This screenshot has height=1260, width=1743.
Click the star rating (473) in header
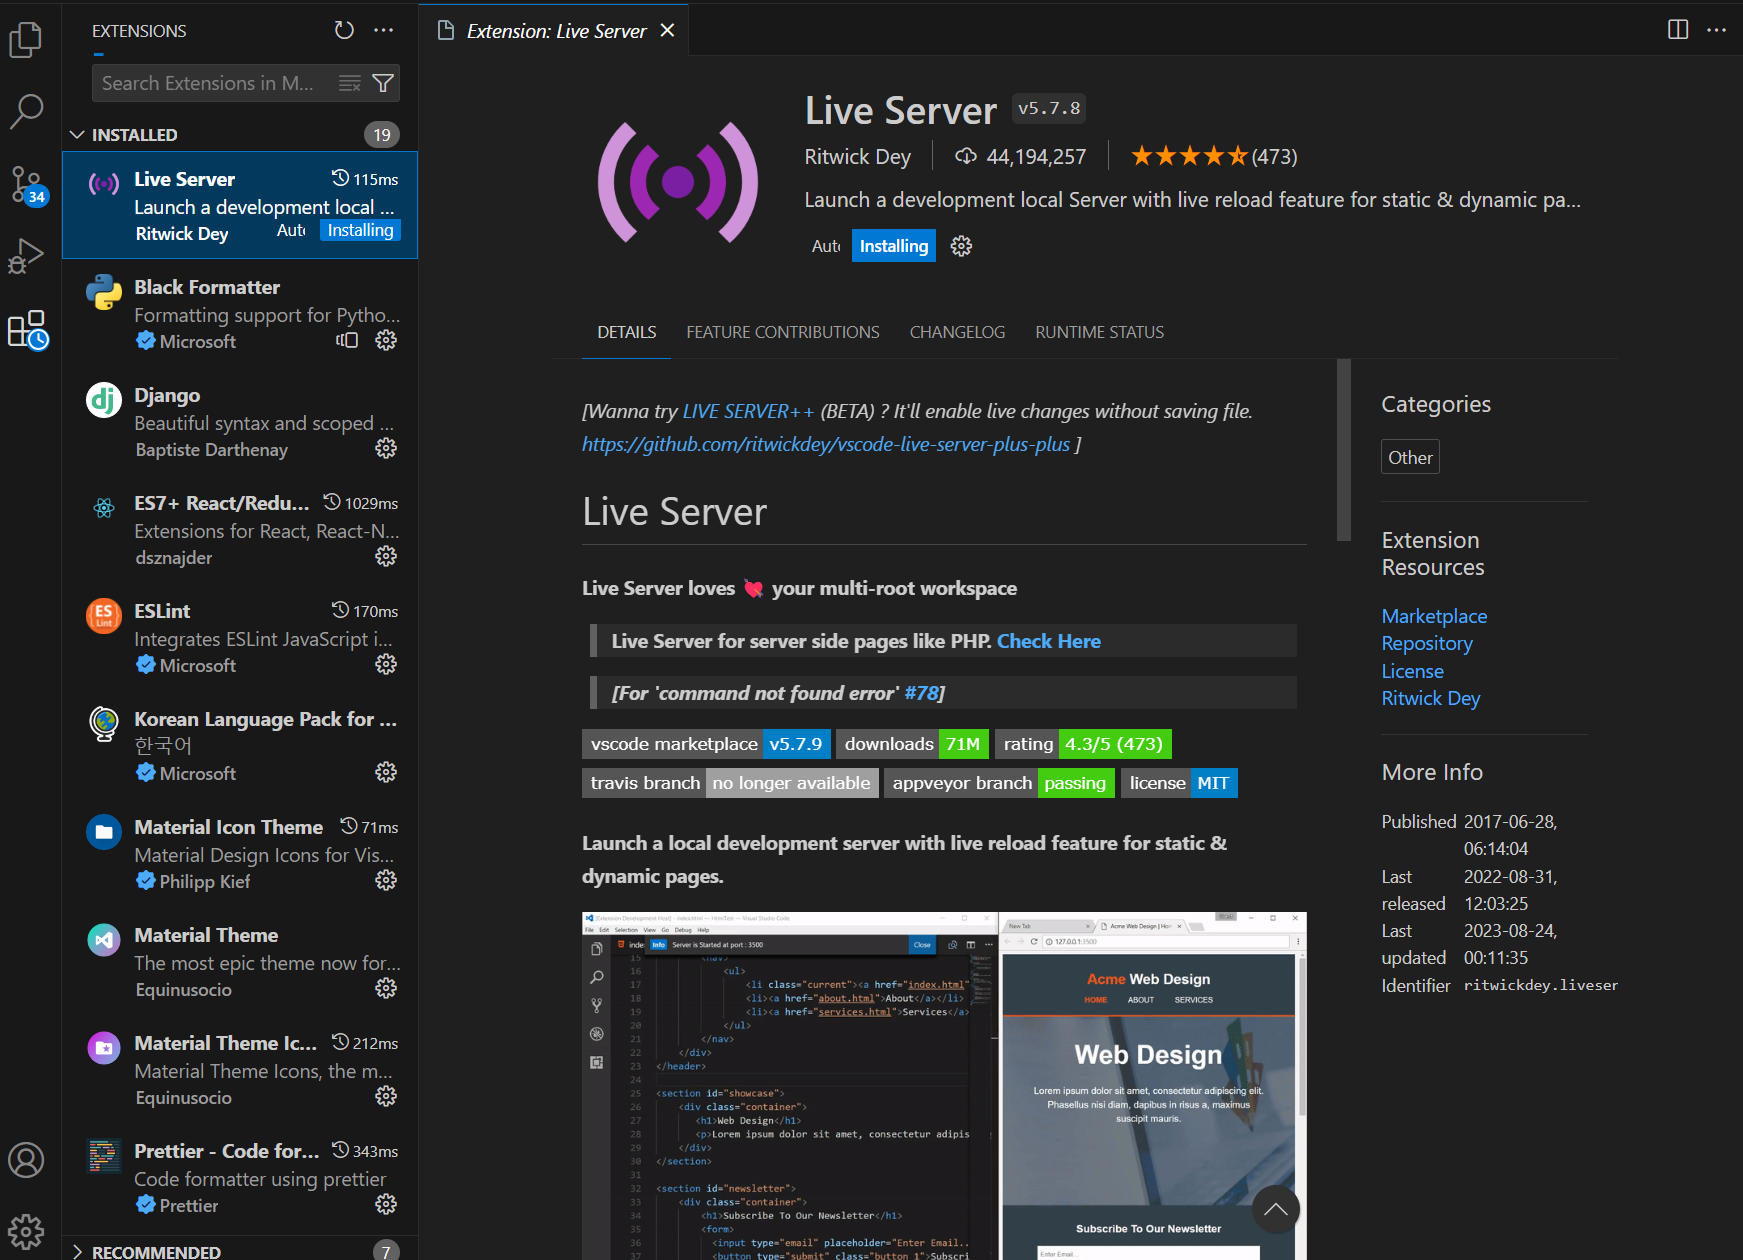(1214, 156)
